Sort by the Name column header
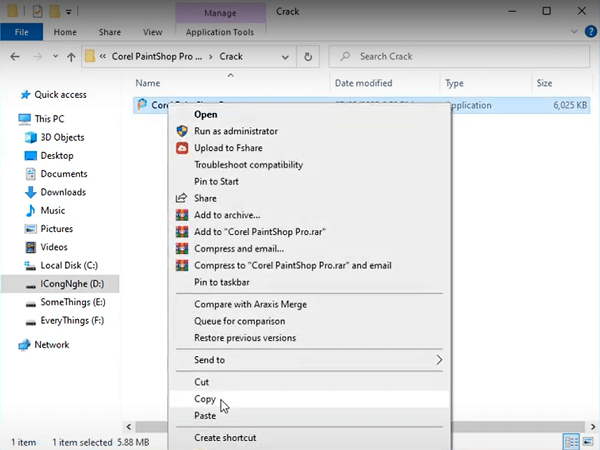 [148, 83]
